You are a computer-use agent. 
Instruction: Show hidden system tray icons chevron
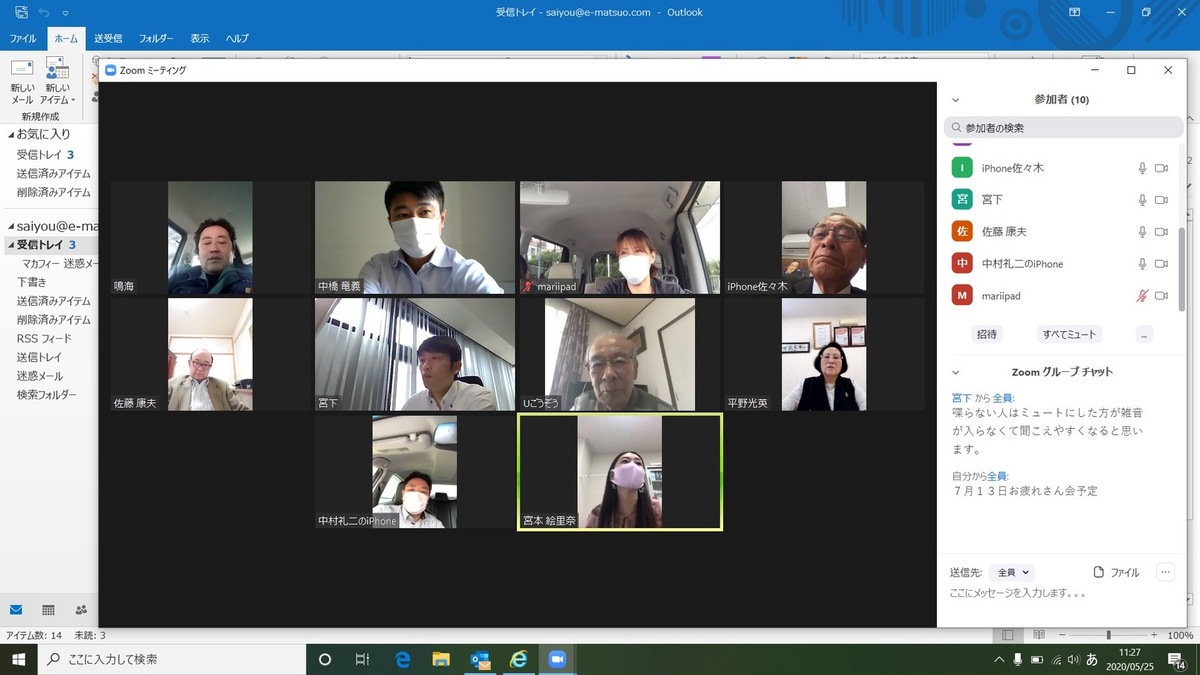(999, 660)
